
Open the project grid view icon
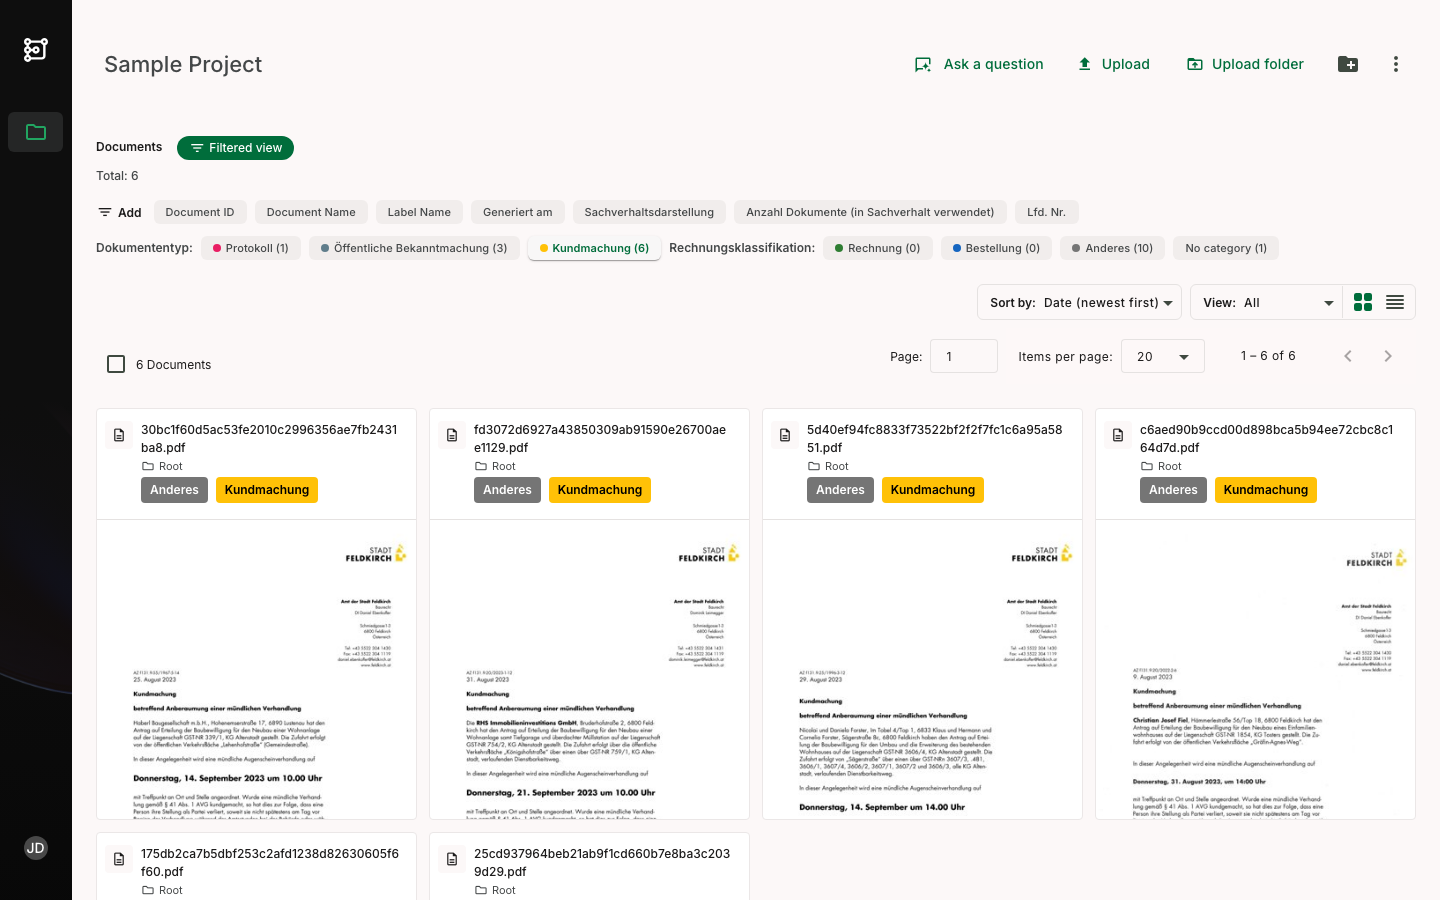pos(1363,301)
